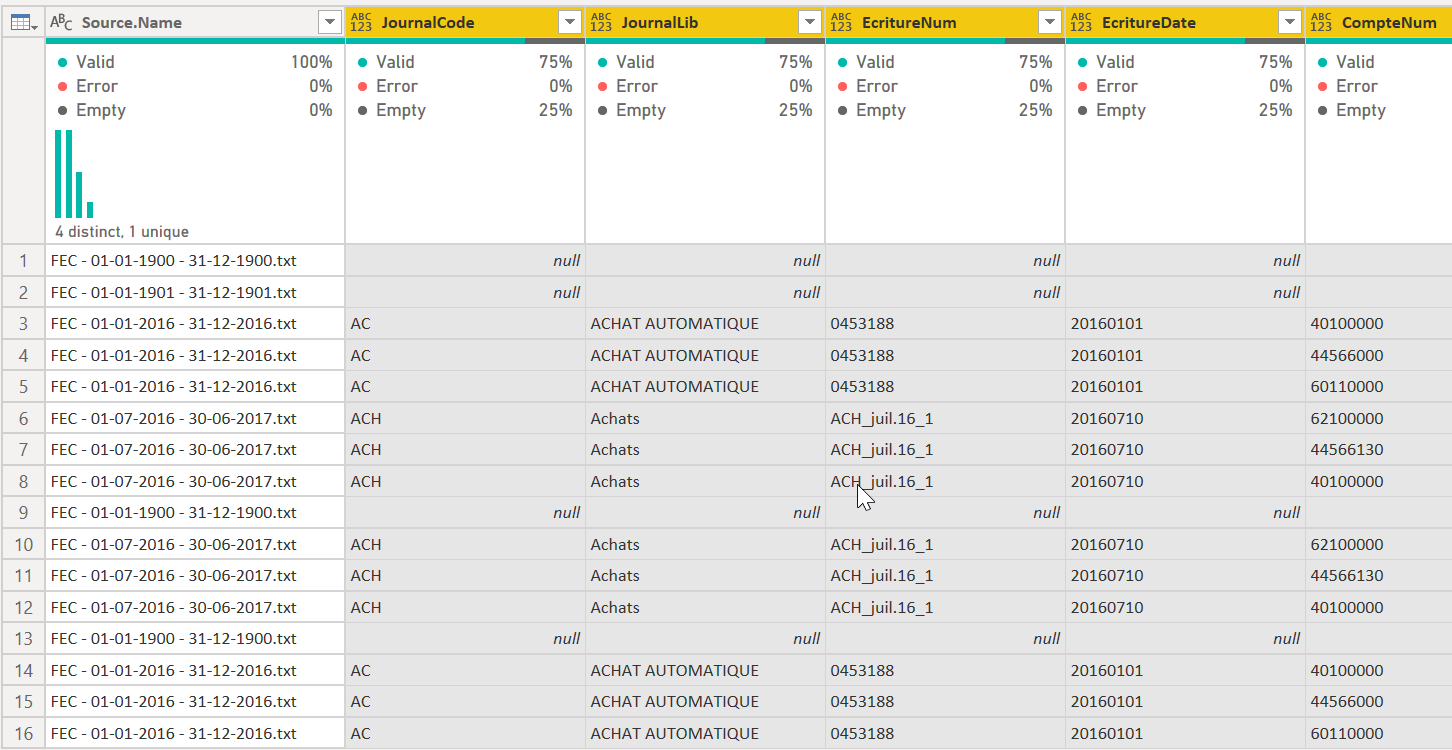The width and height of the screenshot is (1452, 750).
Task: Open the EcritureDate column filter dropdown
Action: (x=1289, y=22)
